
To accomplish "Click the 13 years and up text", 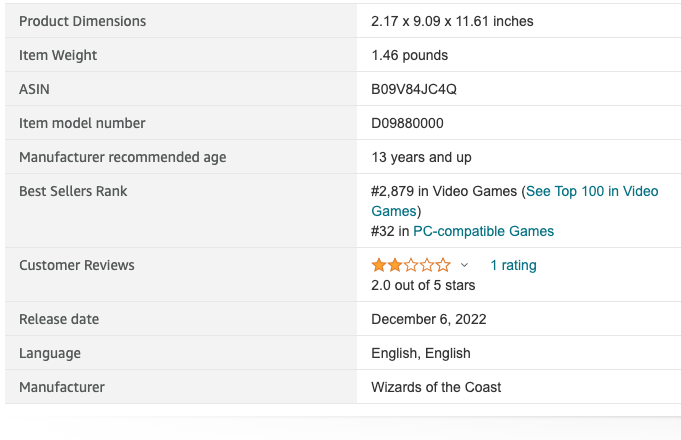I will (x=421, y=157).
